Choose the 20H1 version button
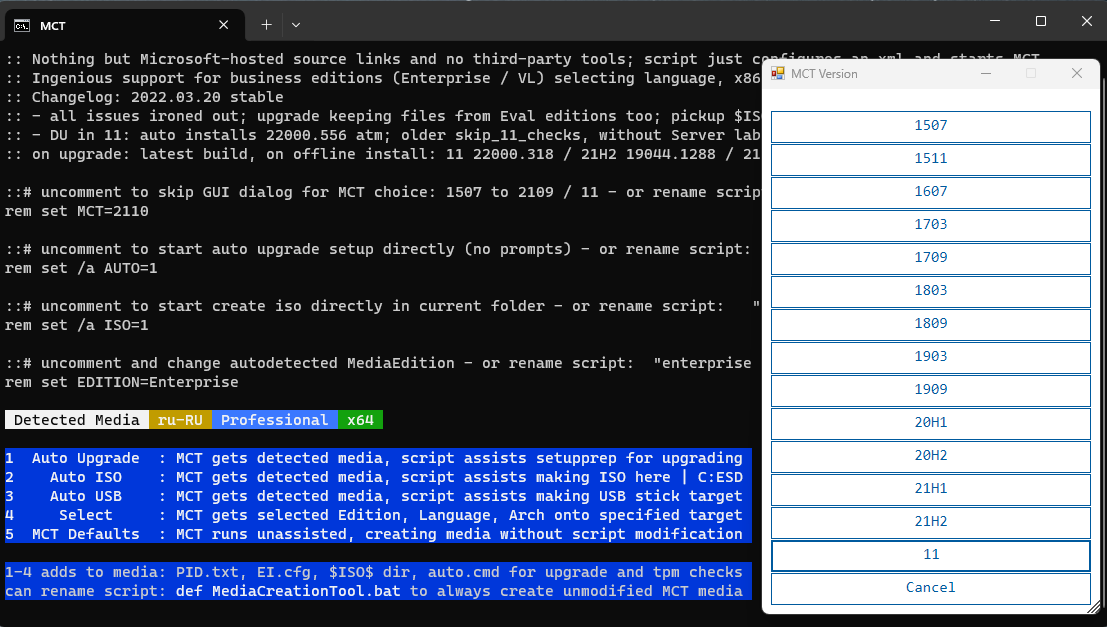Image resolution: width=1107 pixels, height=627 pixels. pos(931,424)
